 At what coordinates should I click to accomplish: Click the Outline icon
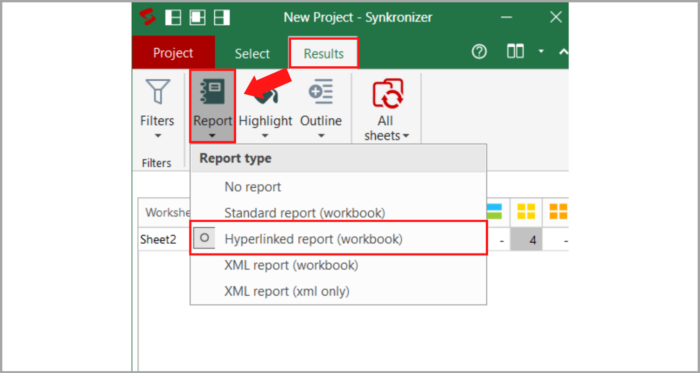(321, 91)
